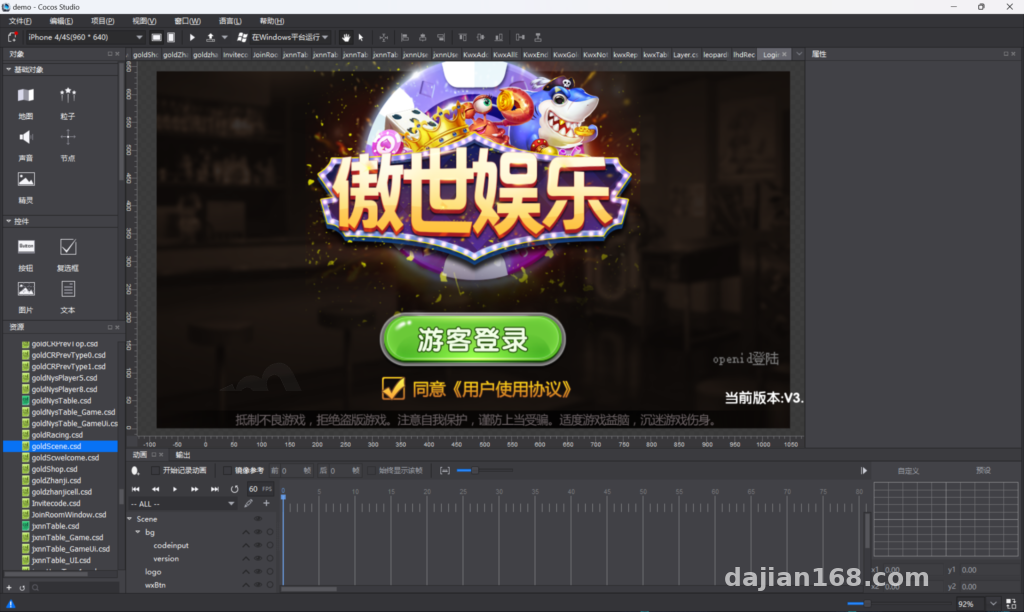The width and height of the screenshot is (1024, 612).
Task: Pick the 粒子 particle object icon
Action: [68, 95]
